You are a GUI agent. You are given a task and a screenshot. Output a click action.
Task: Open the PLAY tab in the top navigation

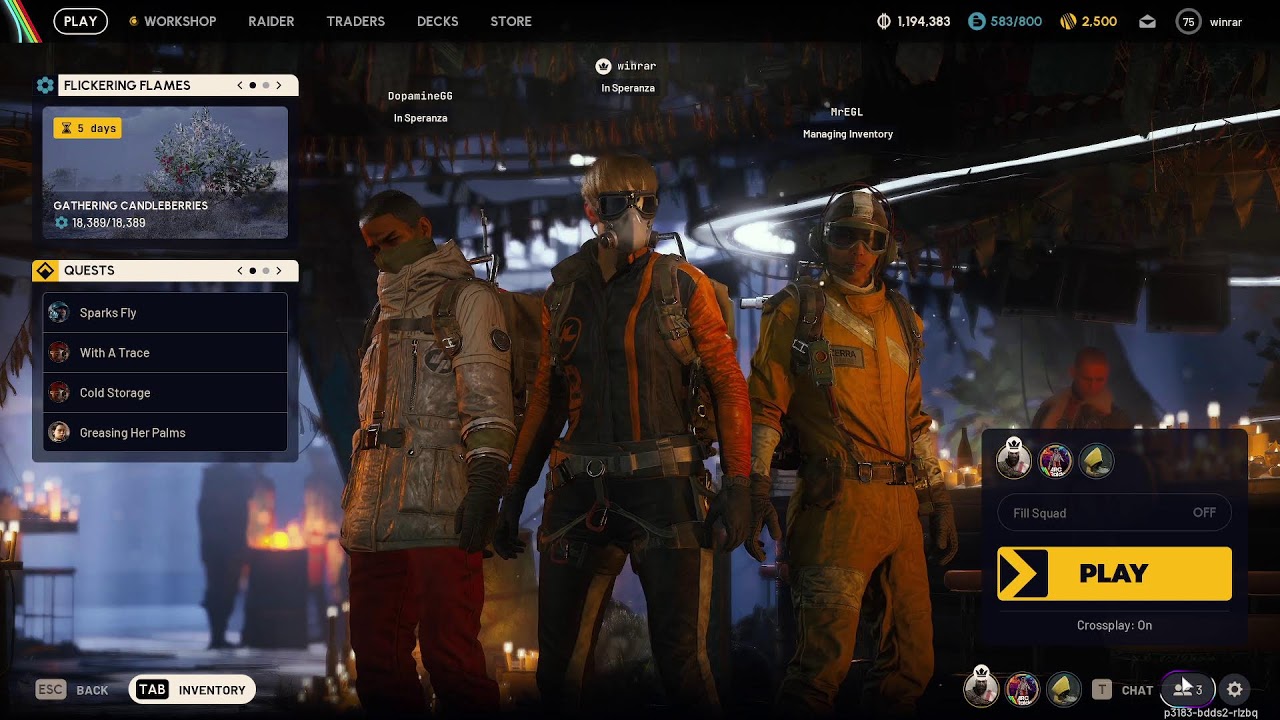[x=80, y=21]
